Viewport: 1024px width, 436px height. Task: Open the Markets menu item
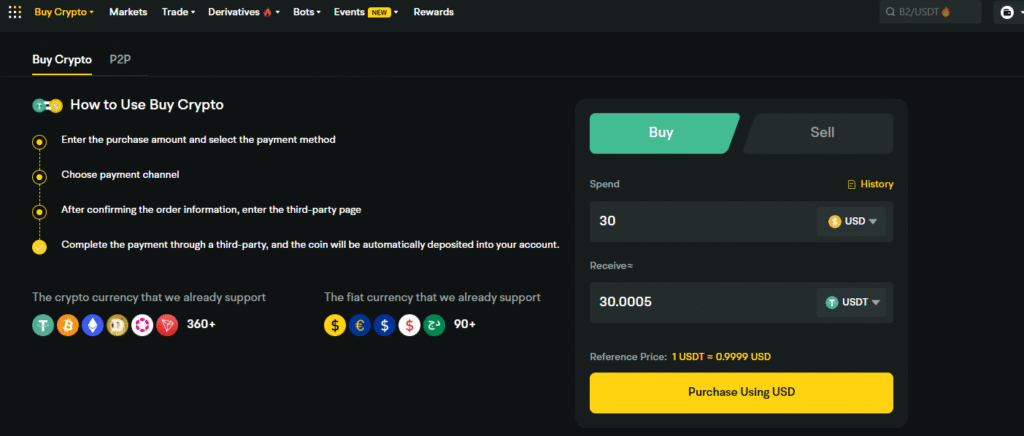(x=128, y=12)
